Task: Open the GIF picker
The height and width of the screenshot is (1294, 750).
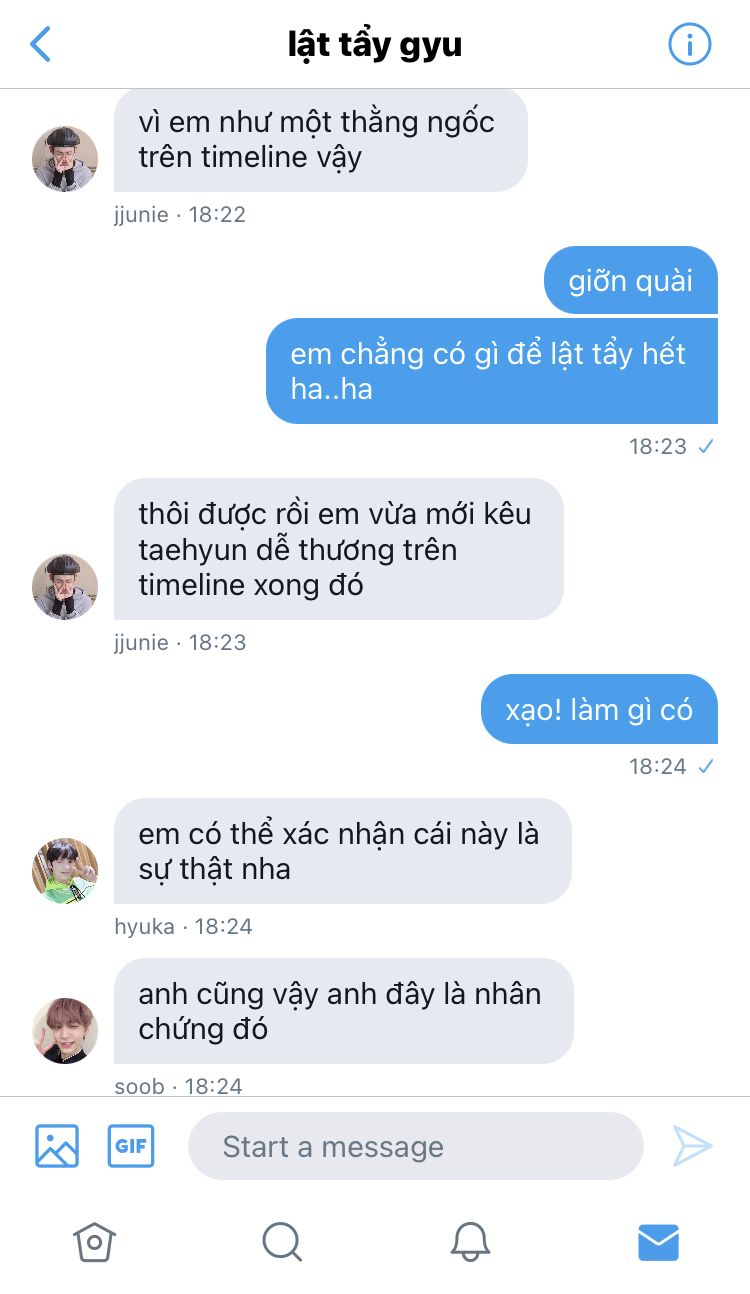Action: point(131,1146)
